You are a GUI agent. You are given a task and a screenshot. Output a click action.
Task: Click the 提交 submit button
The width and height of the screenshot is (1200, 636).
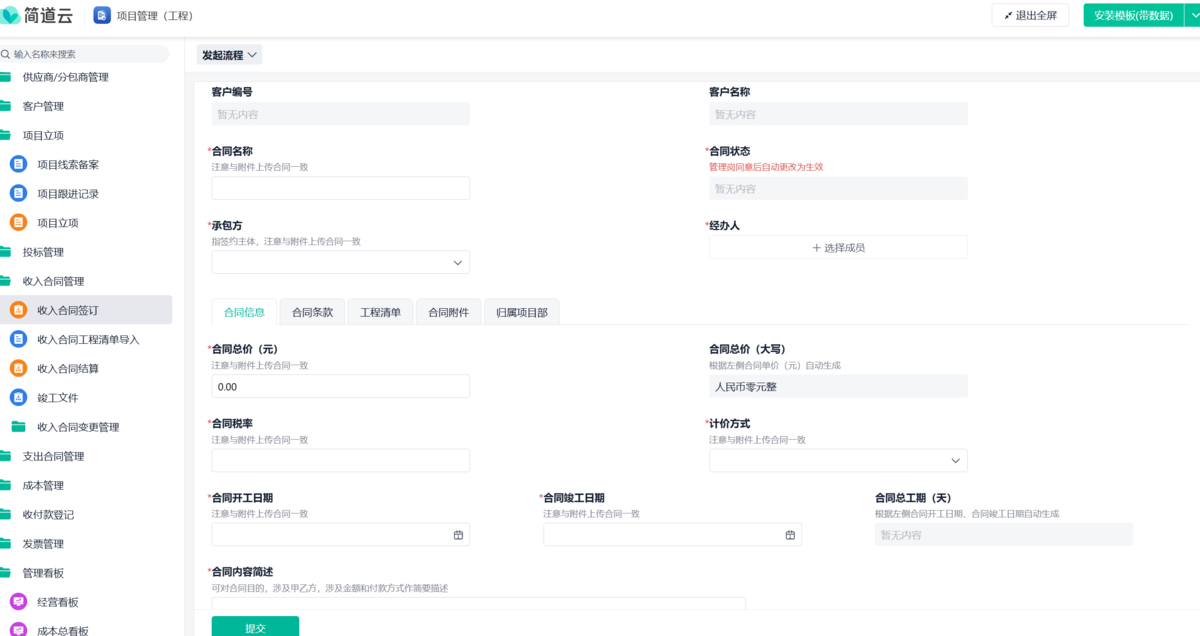tap(255, 627)
